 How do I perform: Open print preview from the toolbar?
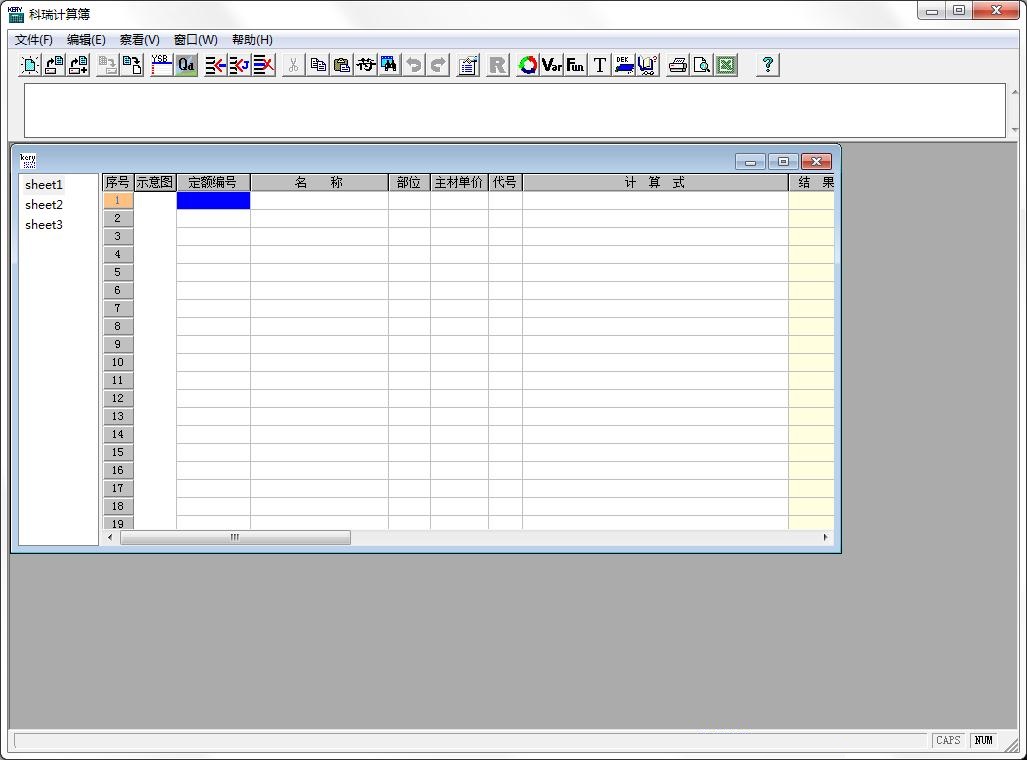tap(702, 65)
